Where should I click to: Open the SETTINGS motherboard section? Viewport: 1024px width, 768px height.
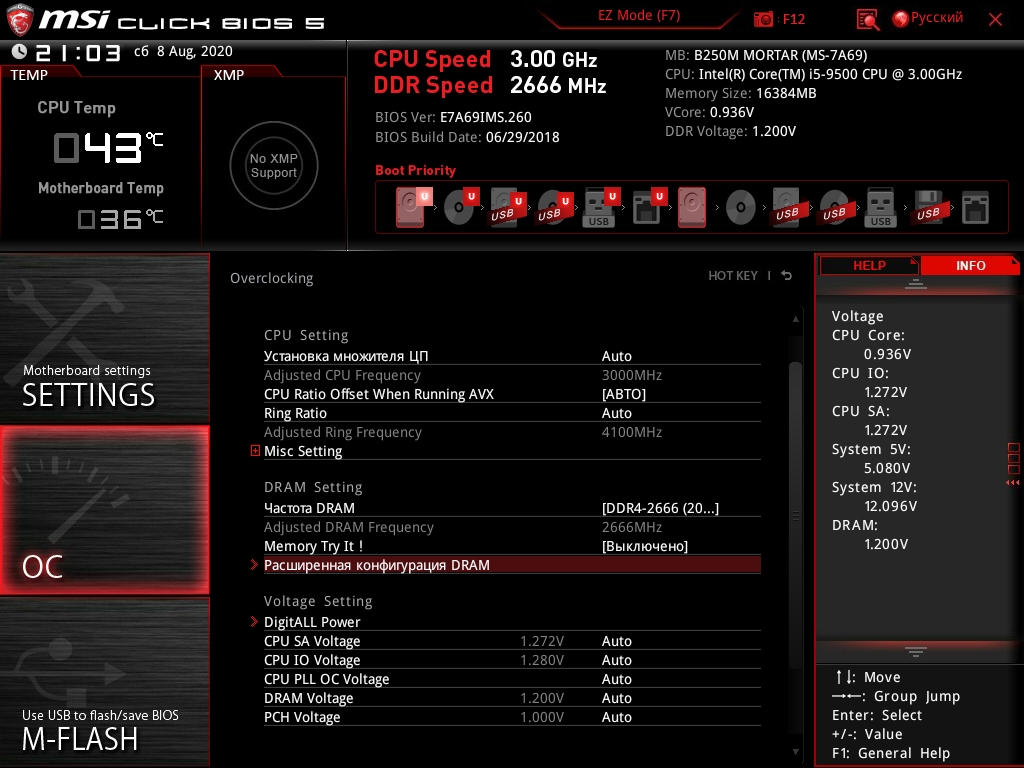coord(104,338)
